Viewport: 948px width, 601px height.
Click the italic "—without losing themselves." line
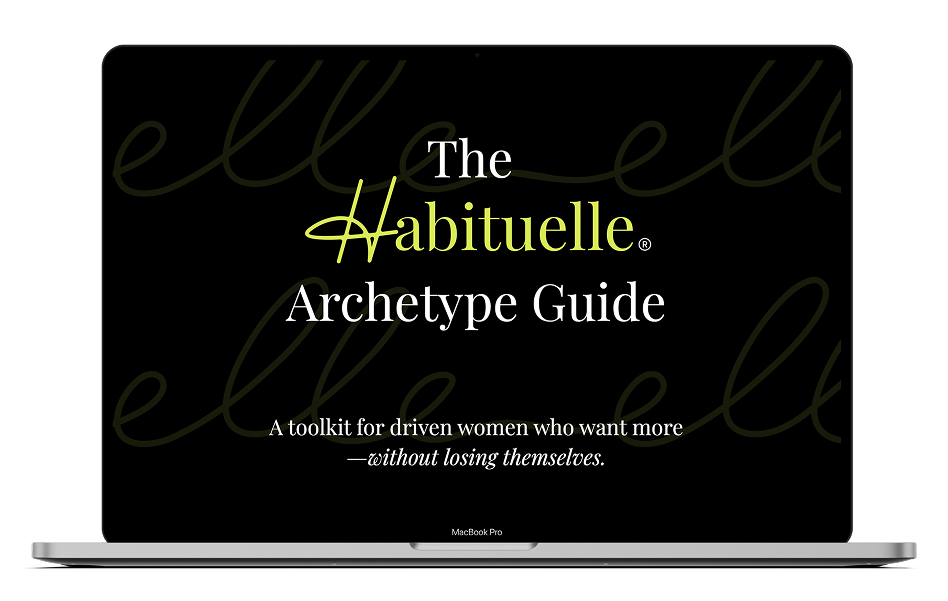click(x=476, y=458)
